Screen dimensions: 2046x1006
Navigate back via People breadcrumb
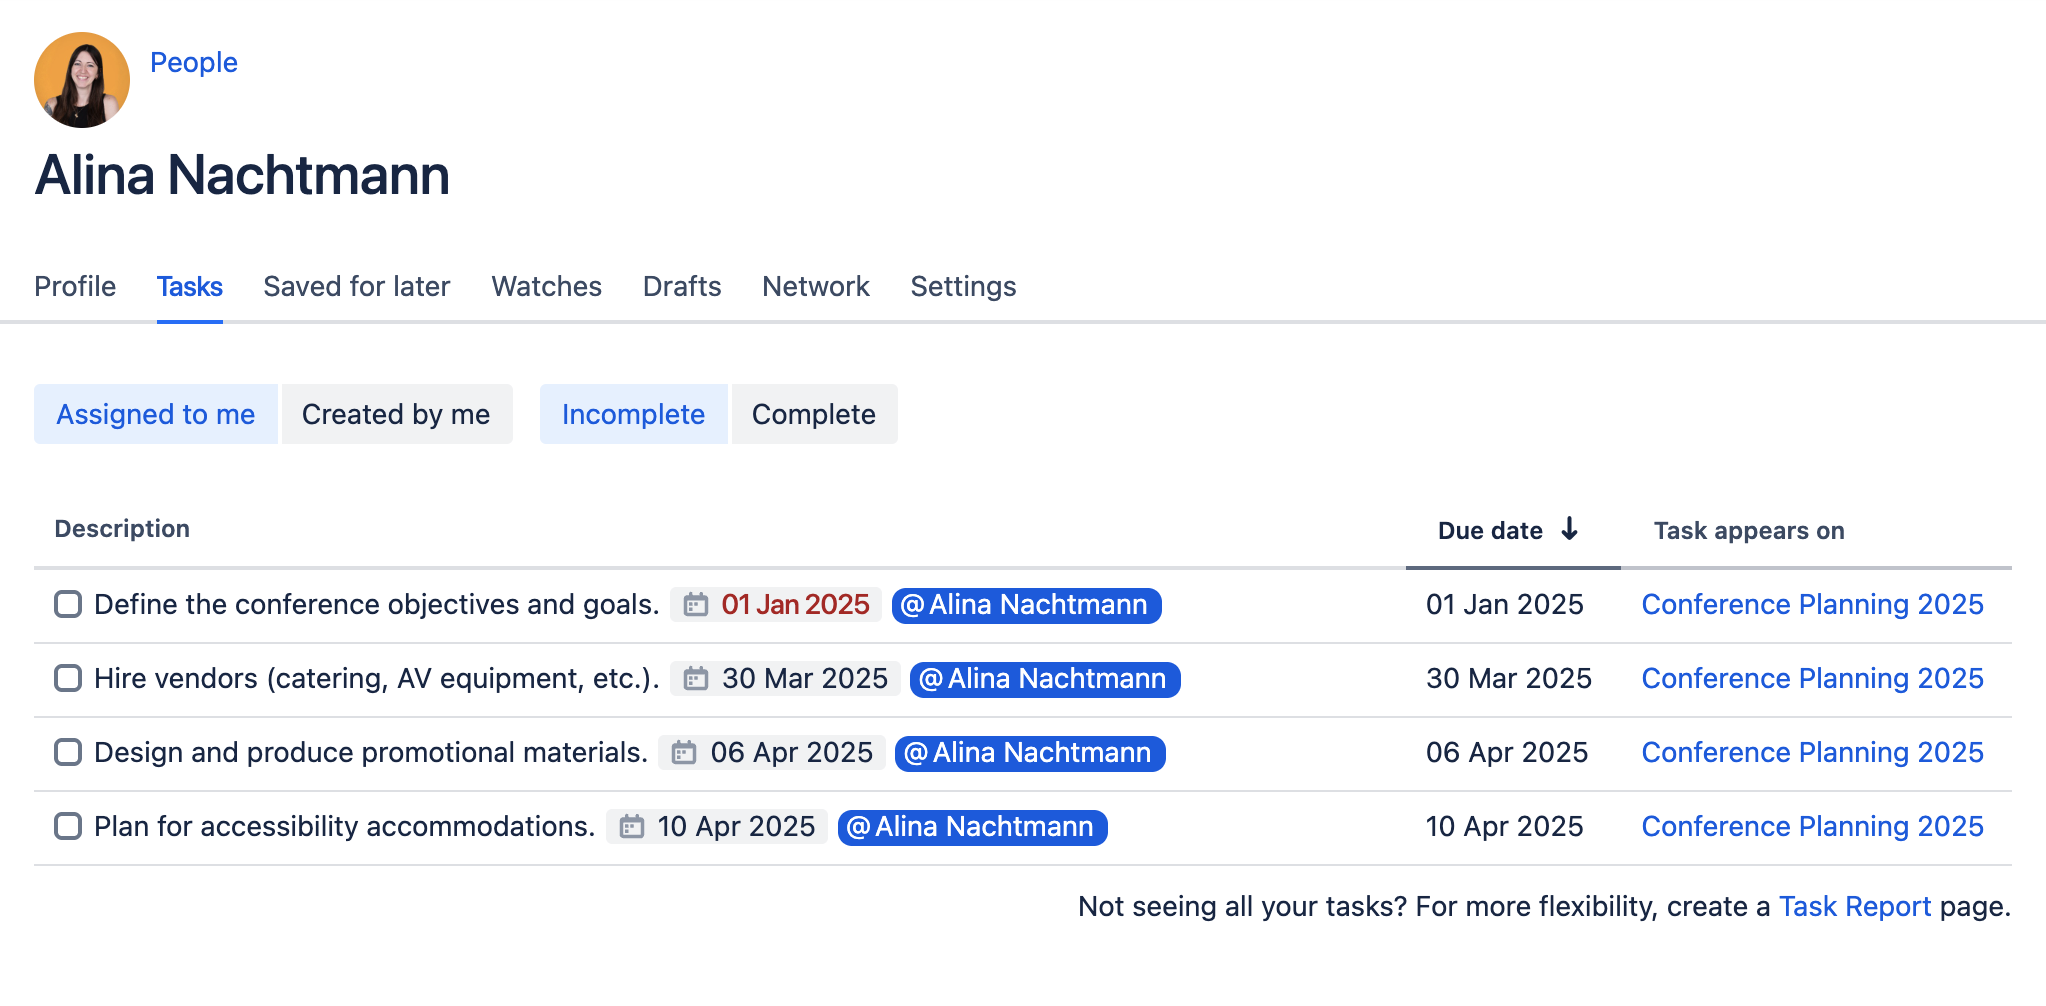point(193,62)
